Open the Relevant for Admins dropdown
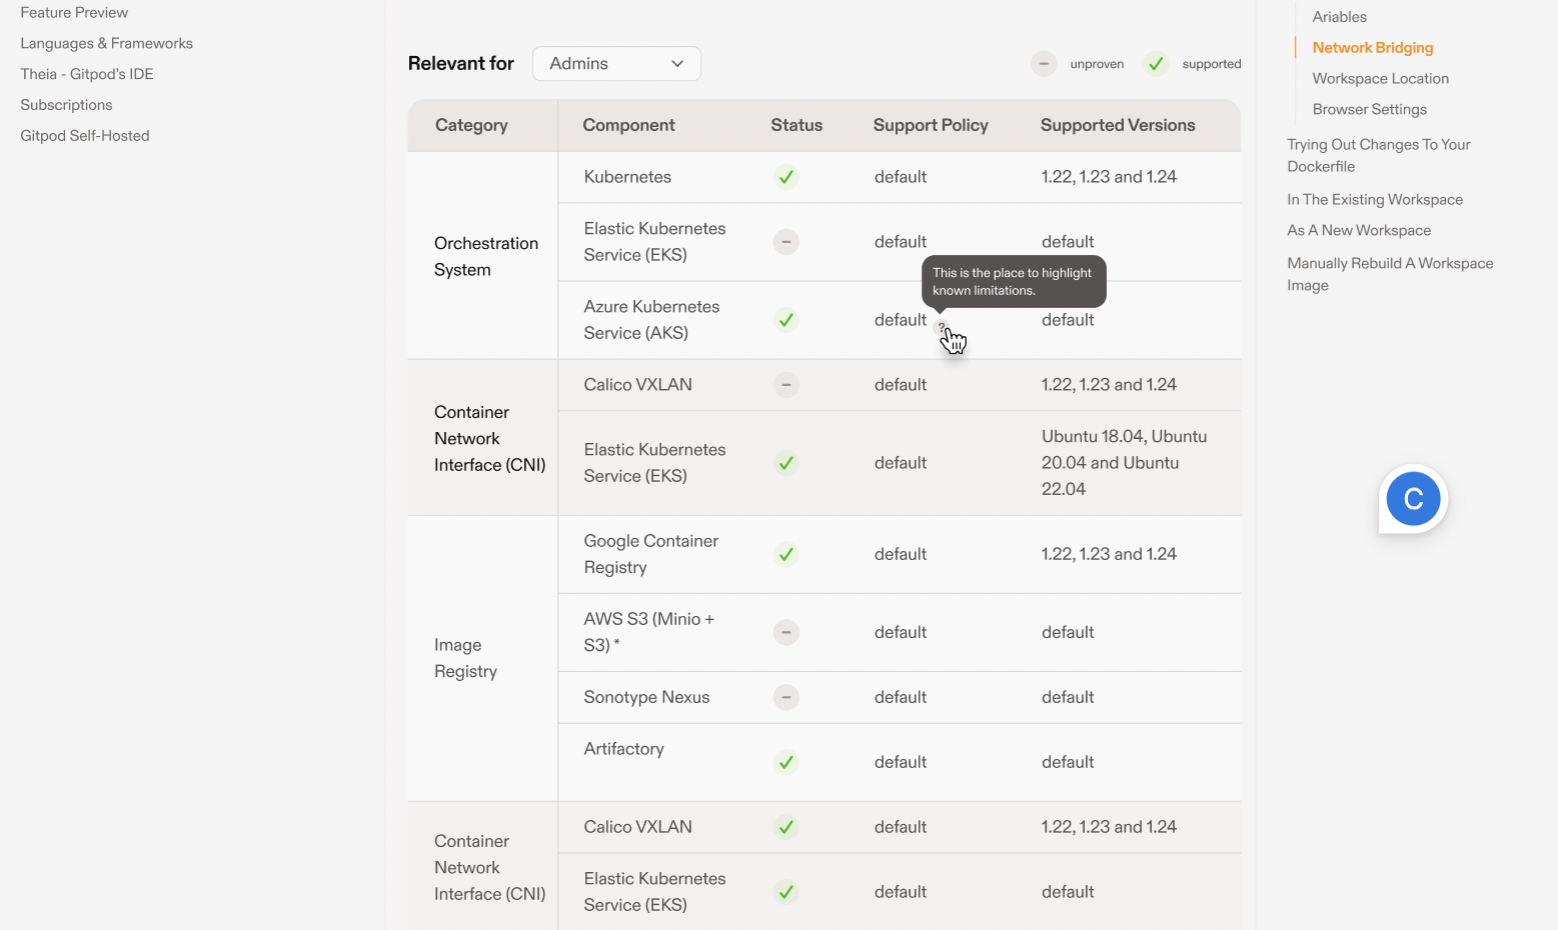The height and width of the screenshot is (930, 1558). coord(616,64)
